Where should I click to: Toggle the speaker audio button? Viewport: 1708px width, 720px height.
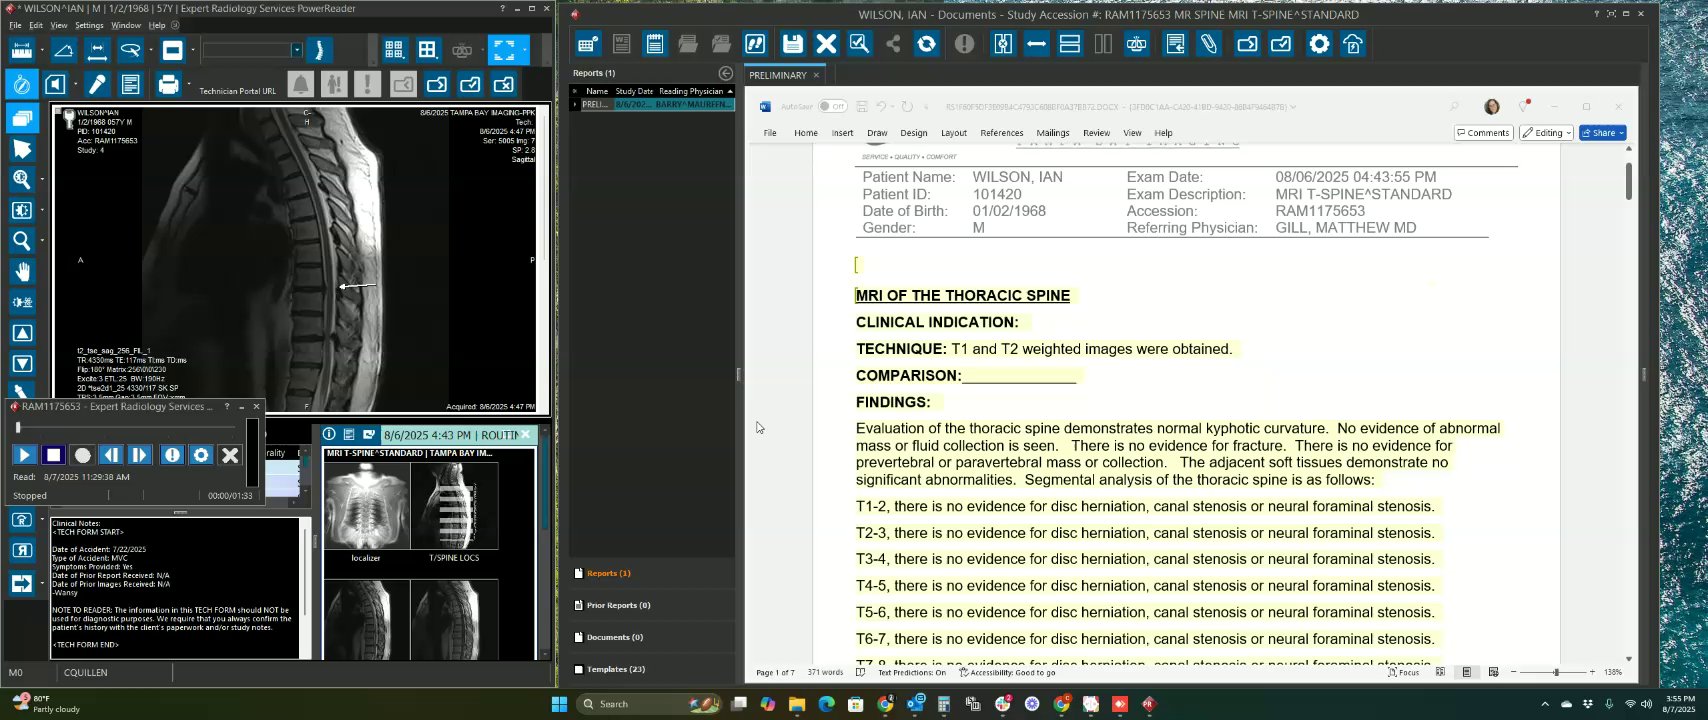point(56,84)
